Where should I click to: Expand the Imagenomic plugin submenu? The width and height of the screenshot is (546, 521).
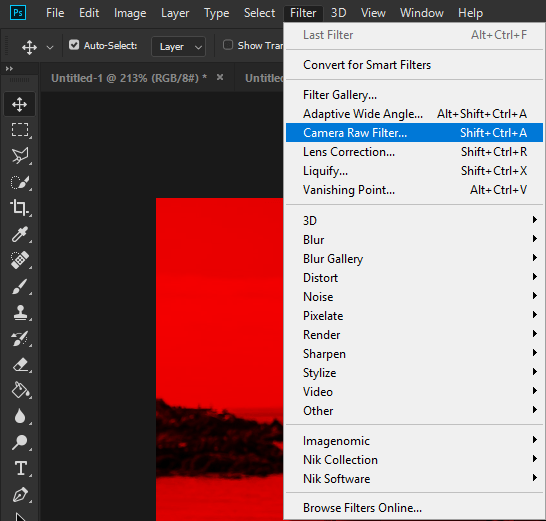click(x=414, y=441)
